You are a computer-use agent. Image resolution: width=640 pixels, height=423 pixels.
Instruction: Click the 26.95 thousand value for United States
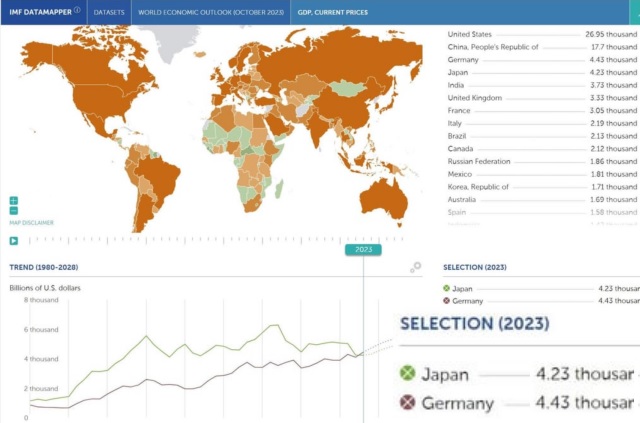611,34
